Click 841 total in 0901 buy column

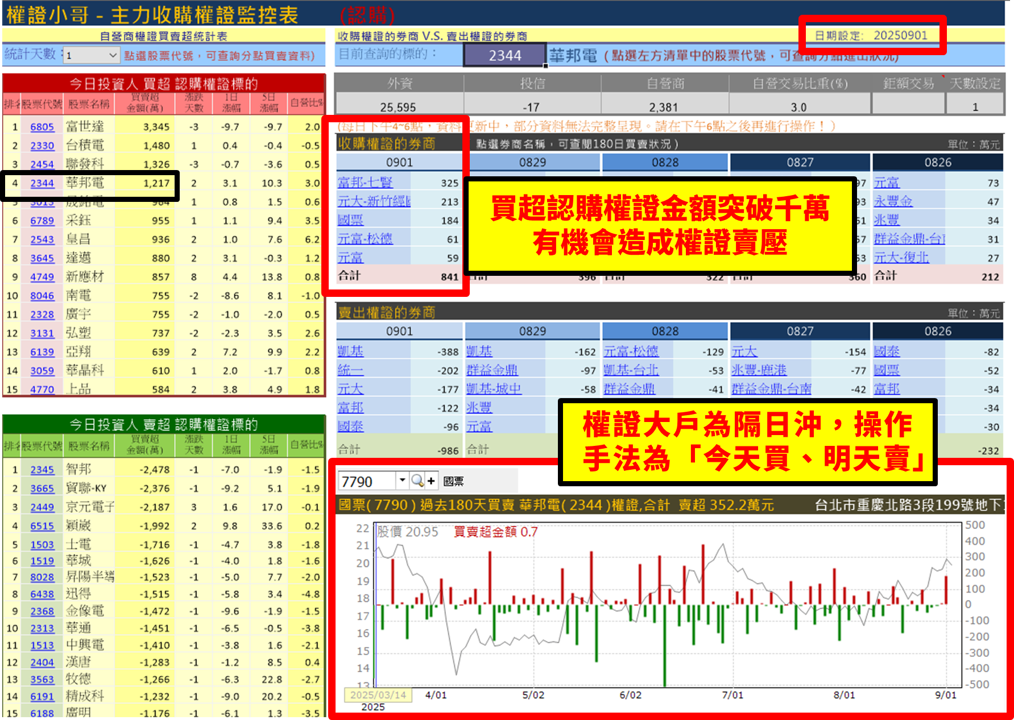[449, 277]
